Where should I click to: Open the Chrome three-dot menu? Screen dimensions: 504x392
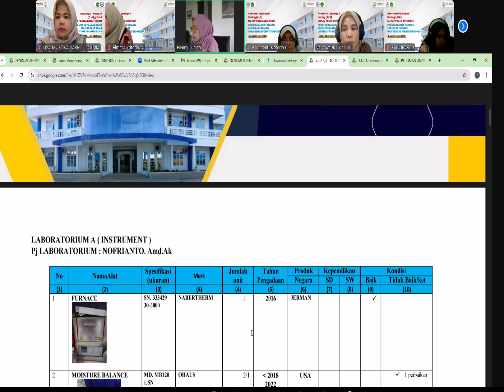(x=487, y=75)
